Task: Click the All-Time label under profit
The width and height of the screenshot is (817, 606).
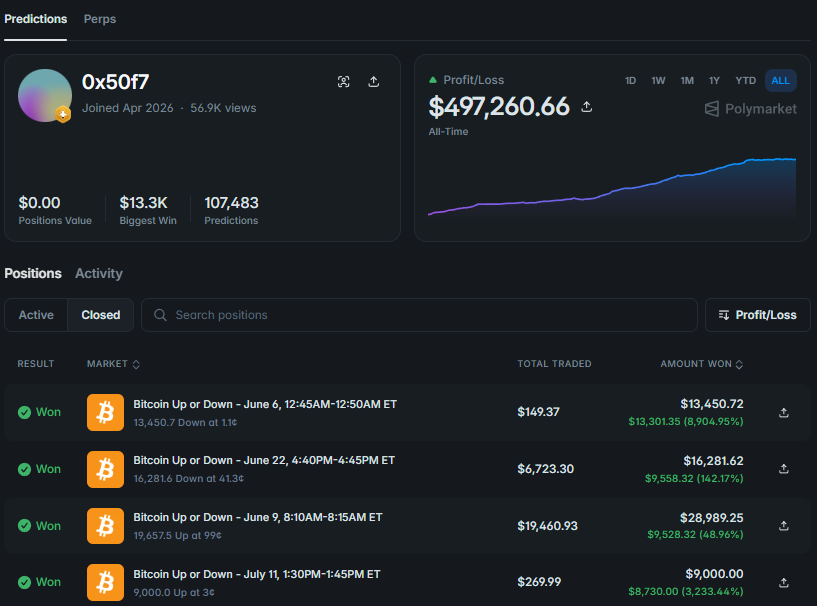Action: pos(448,132)
